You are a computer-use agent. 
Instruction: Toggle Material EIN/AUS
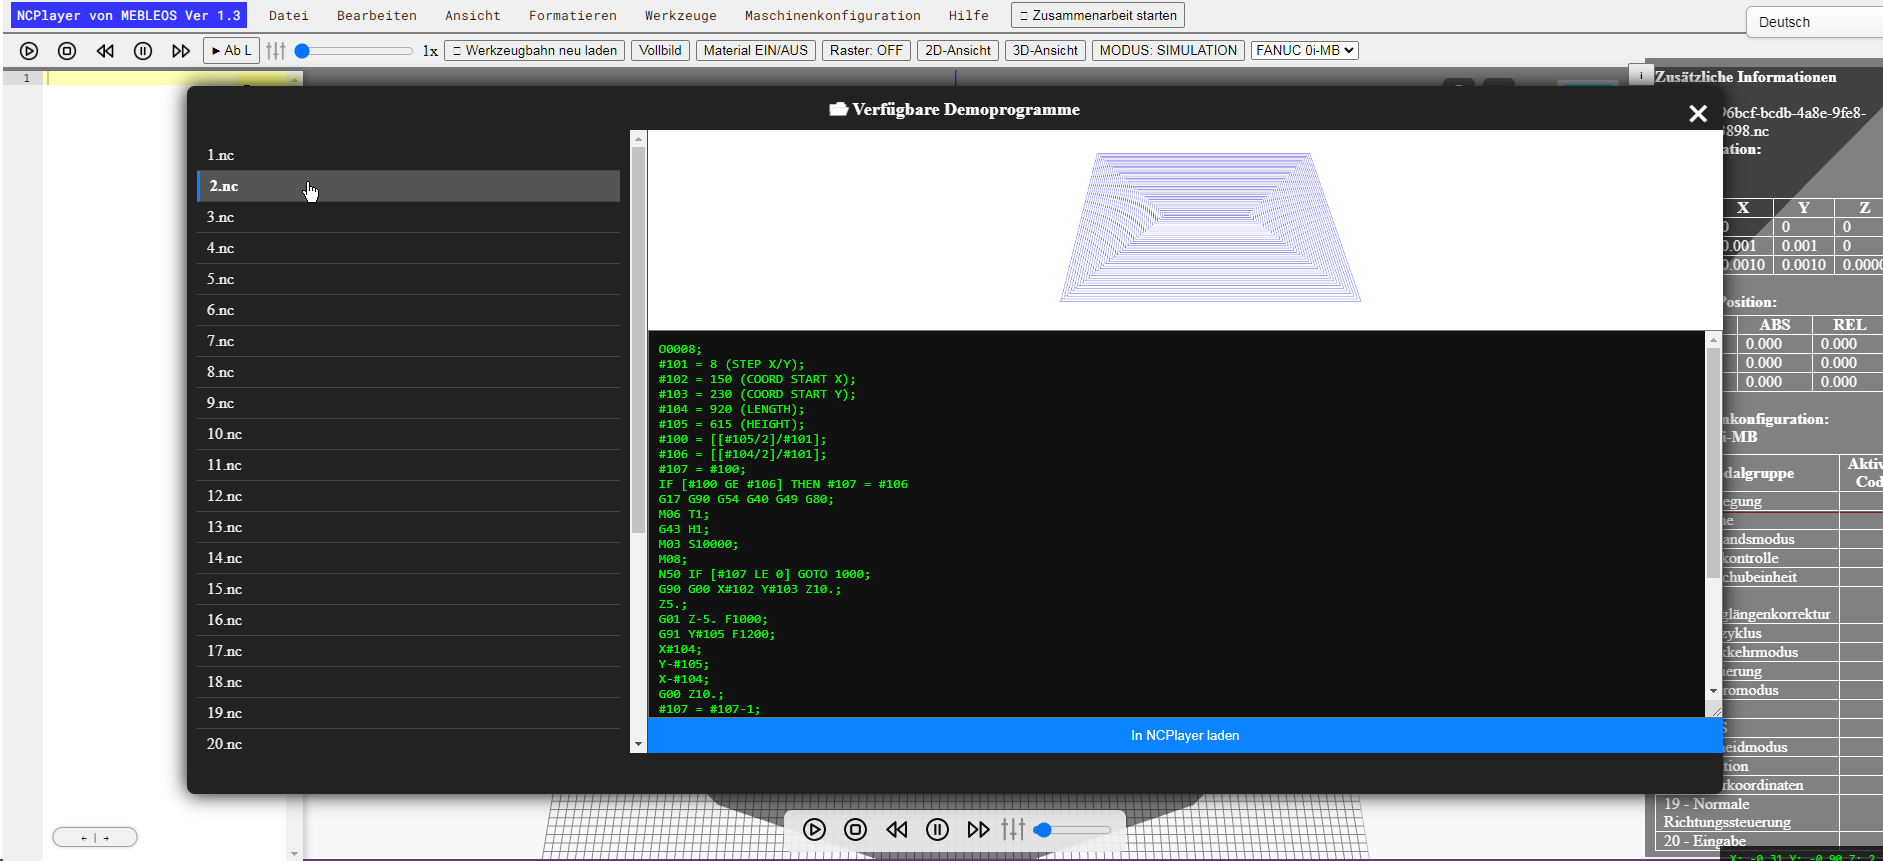pyautogui.click(x=755, y=50)
